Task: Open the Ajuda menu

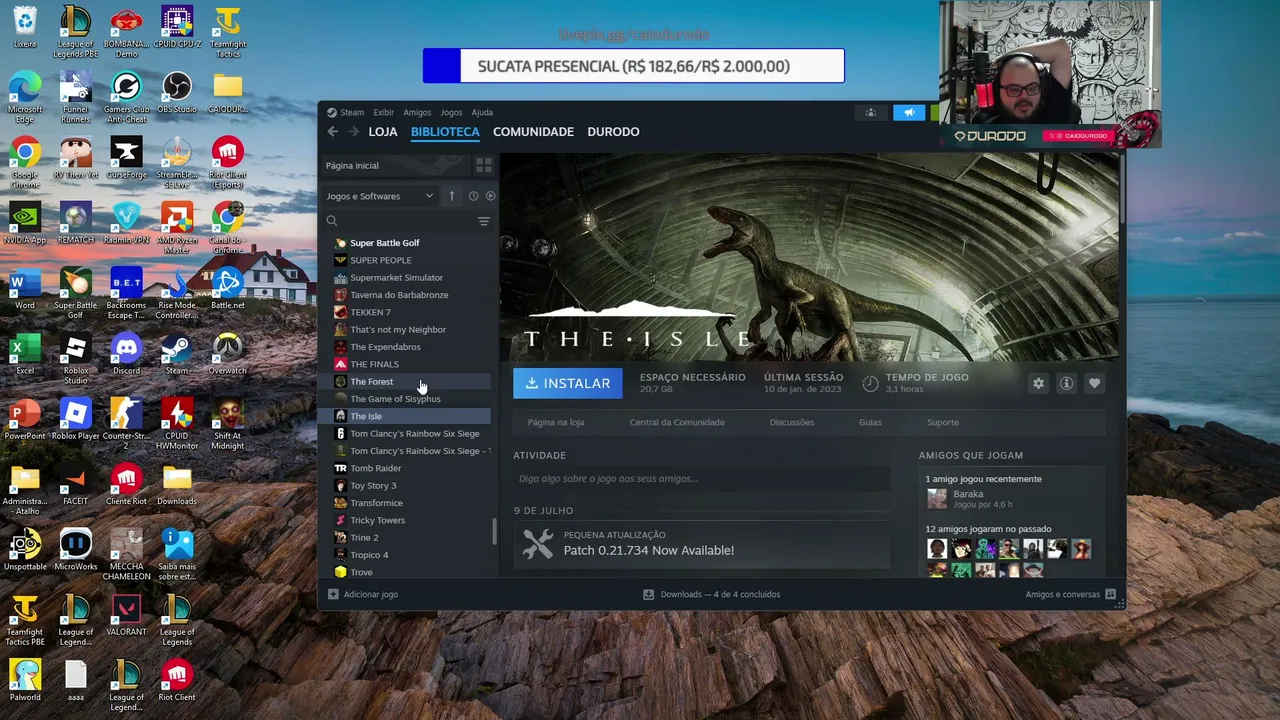Action: tap(482, 112)
